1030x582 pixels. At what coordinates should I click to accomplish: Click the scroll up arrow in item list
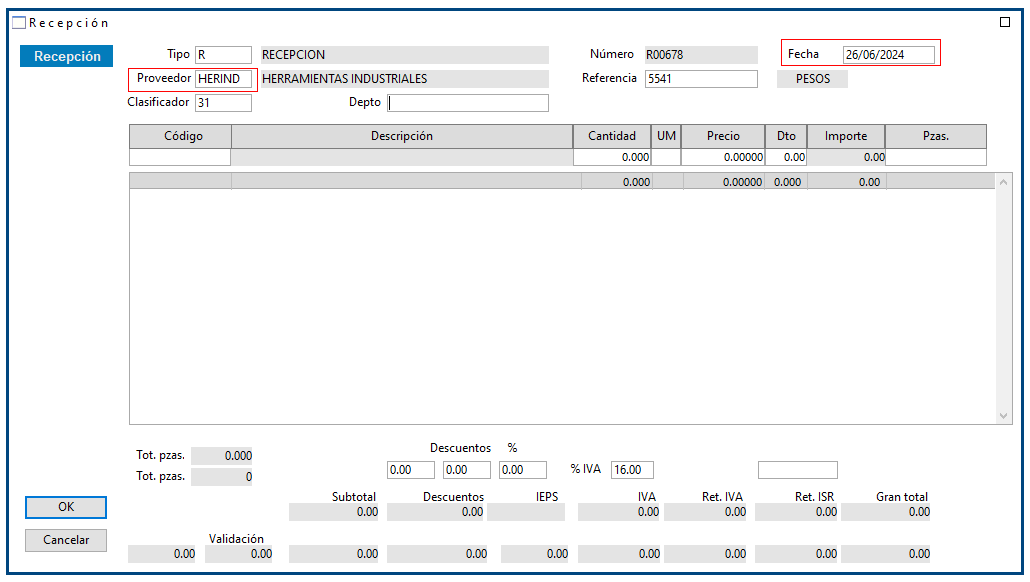1004,182
